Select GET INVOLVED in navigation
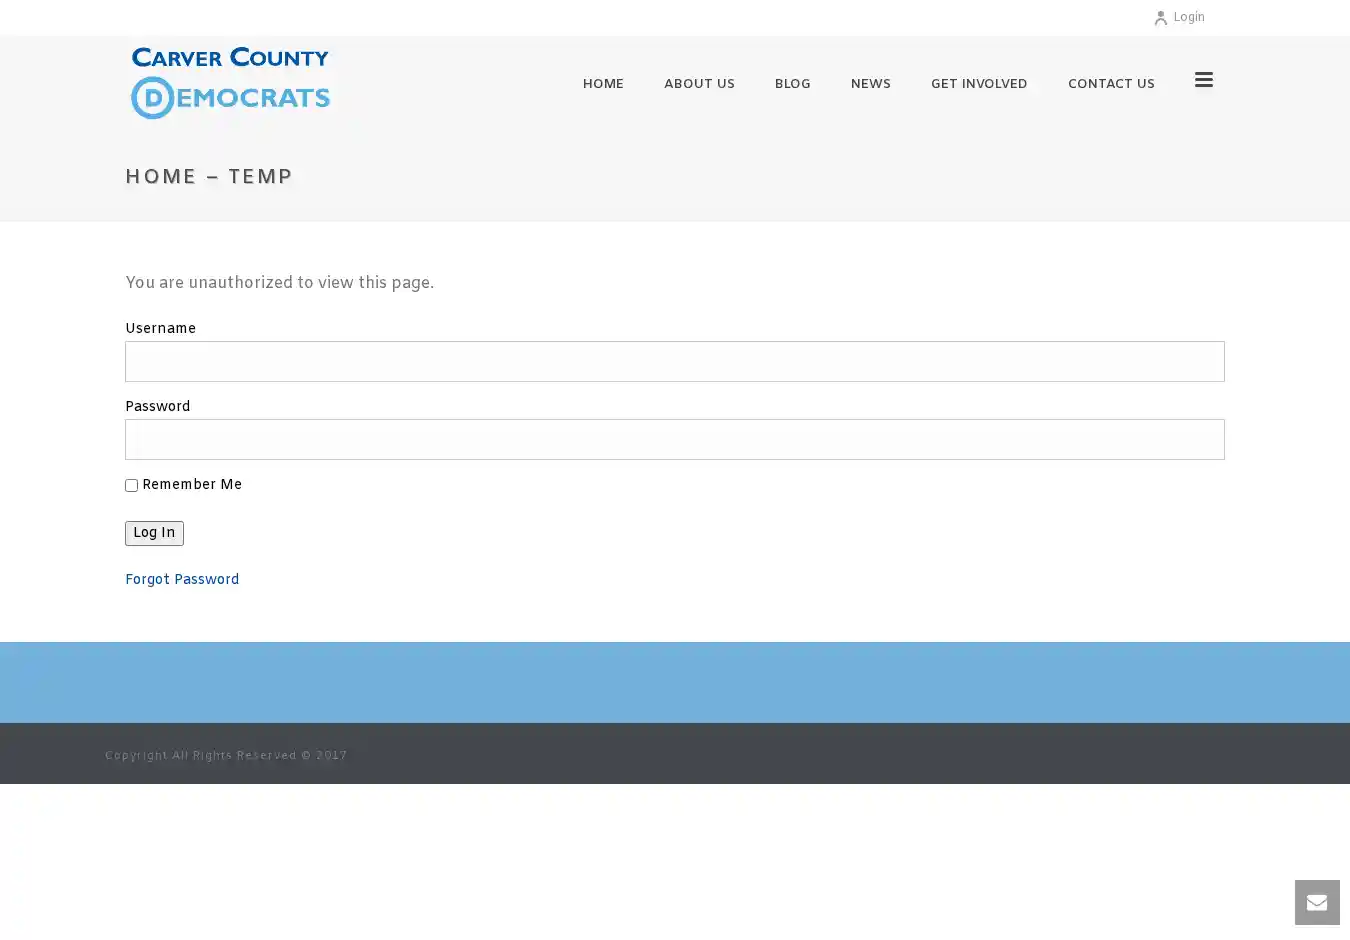 point(978,84)
